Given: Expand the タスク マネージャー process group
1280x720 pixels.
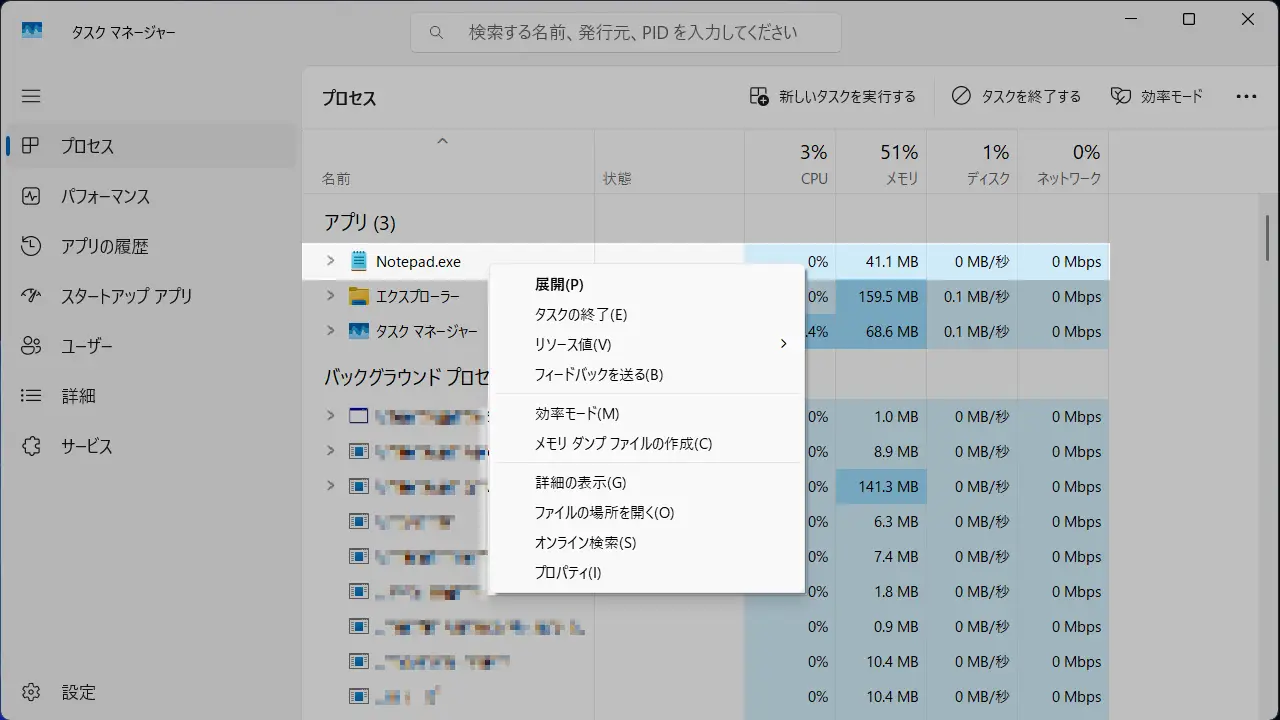Looking at the screenshot, I should pos(331,331).
